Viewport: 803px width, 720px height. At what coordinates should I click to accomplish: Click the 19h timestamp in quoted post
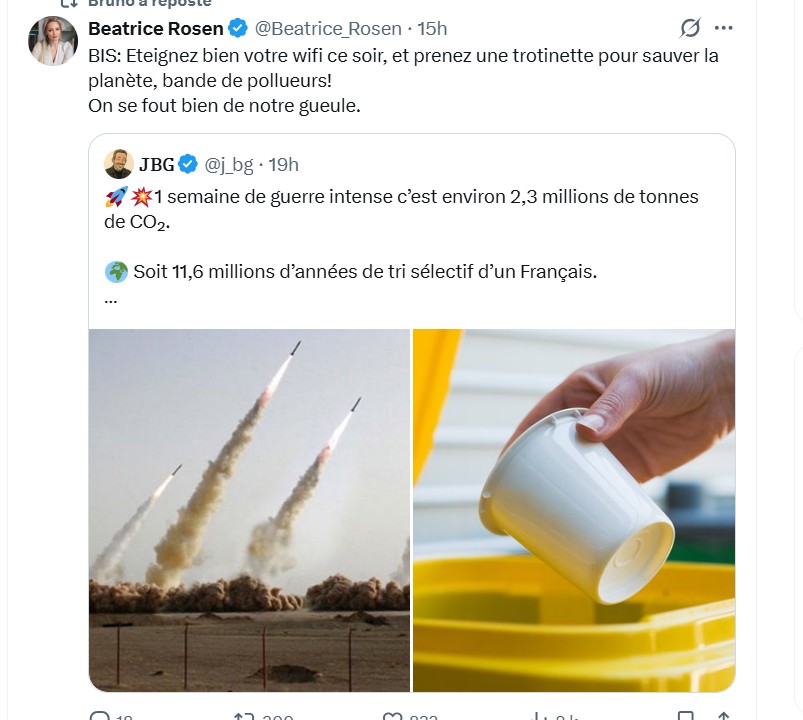[282, 164]
